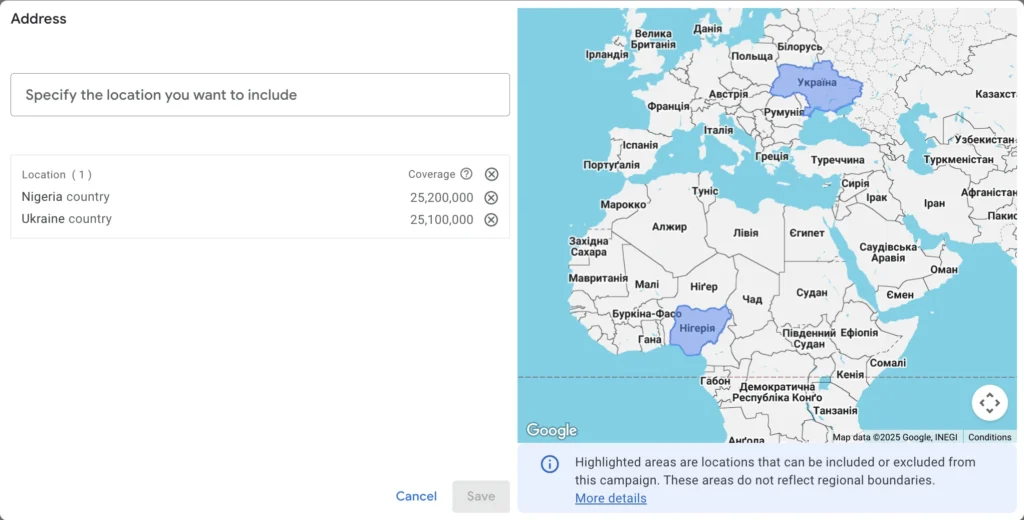The height and width of the screenshot is (520, 1024).
Task: Remove Nigeria country from locations
Action: (491, 197)
